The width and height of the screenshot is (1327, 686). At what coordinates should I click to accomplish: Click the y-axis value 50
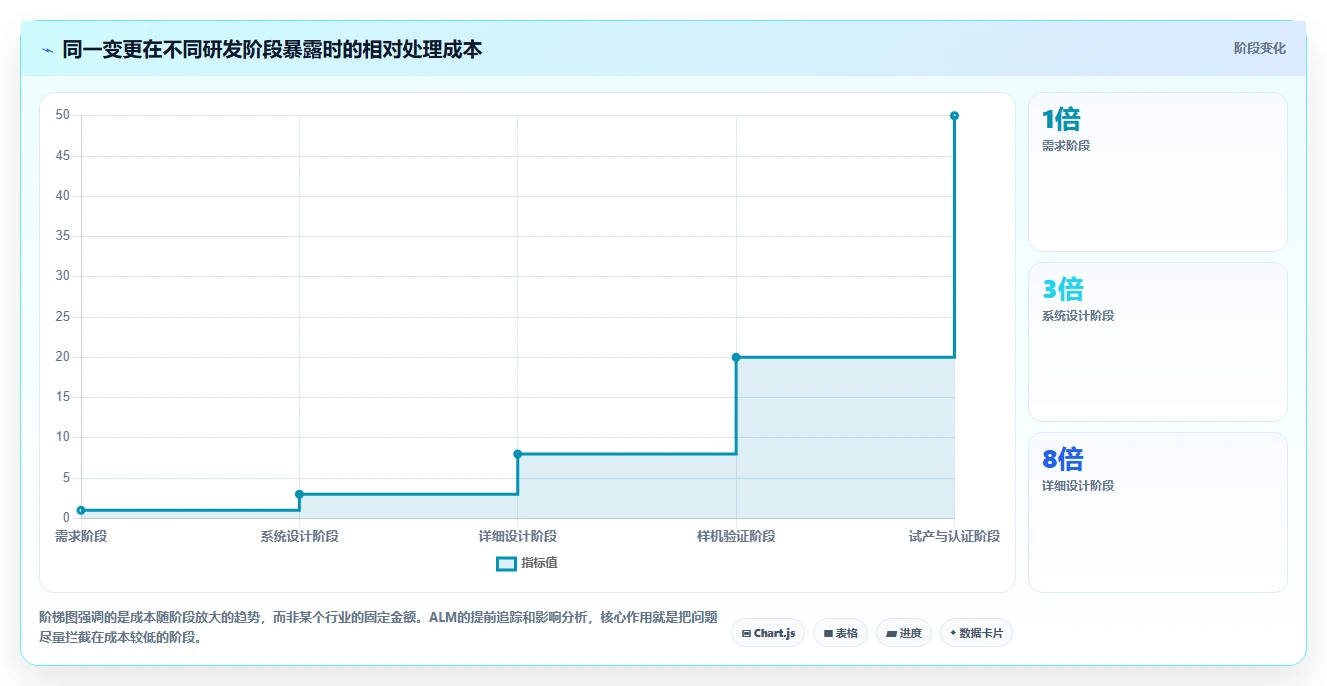click(62, 115)
